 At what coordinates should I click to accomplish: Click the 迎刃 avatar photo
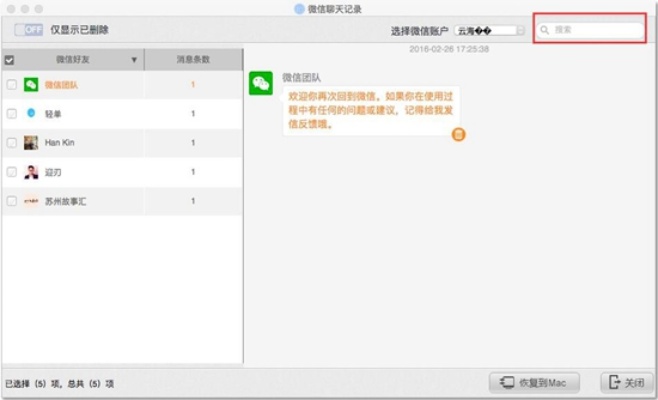31,172
